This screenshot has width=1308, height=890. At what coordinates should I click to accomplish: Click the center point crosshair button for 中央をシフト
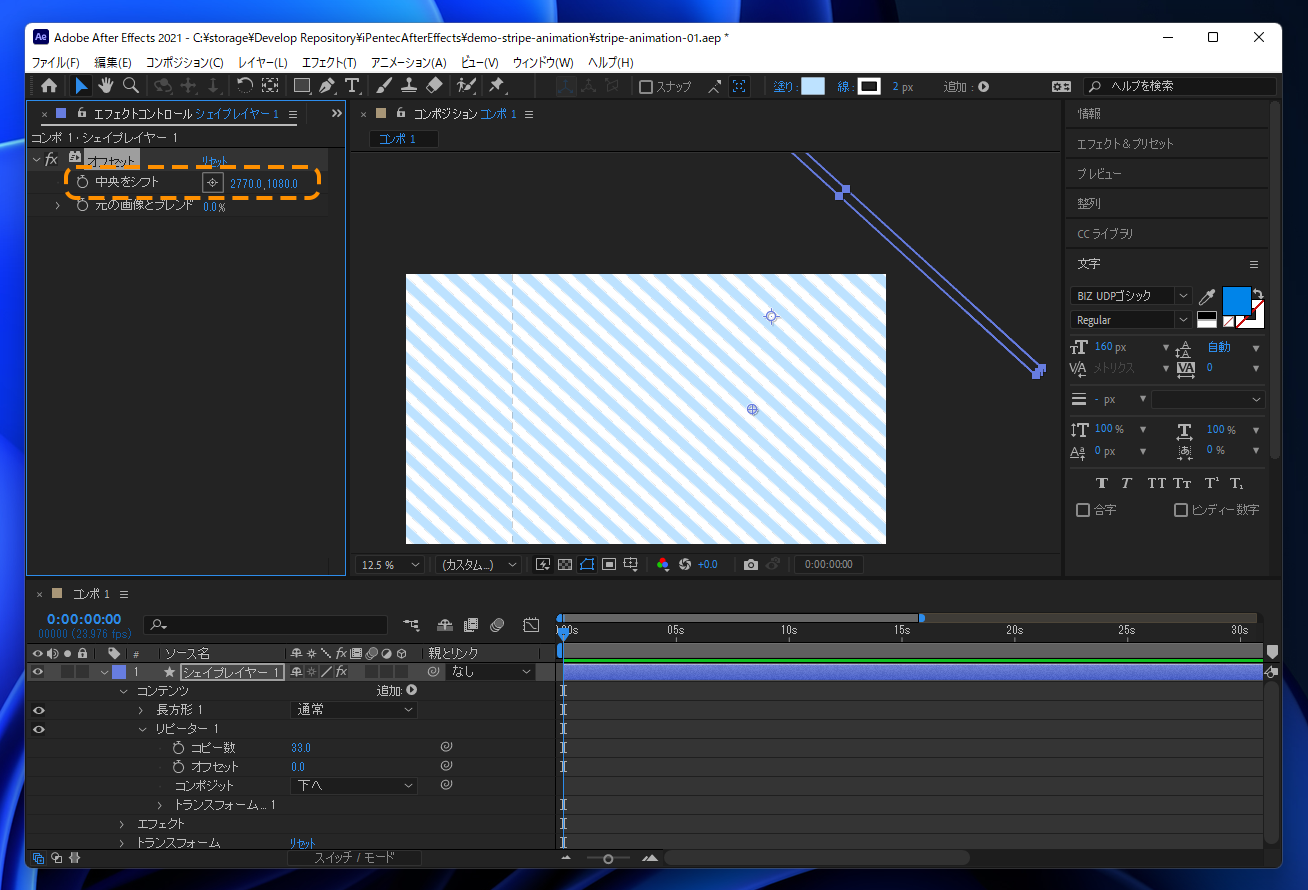(212, 183)
